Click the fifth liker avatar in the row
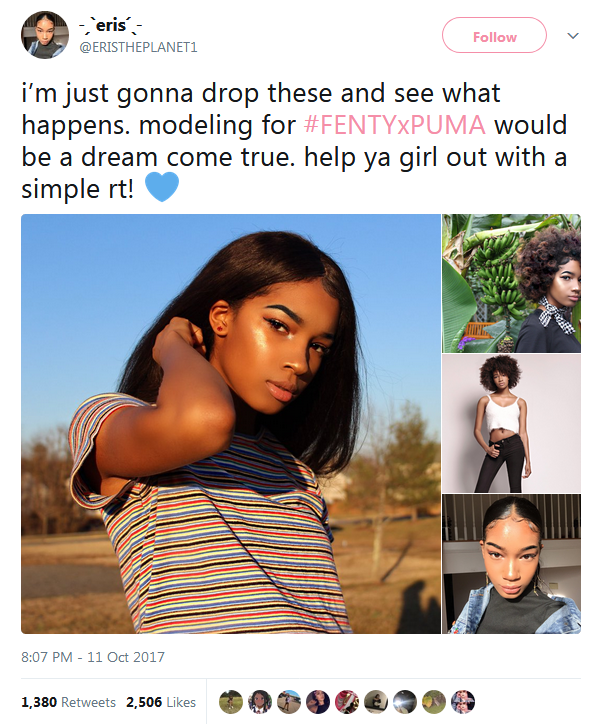This screenshot has width=601, height=724. point(347,702)
